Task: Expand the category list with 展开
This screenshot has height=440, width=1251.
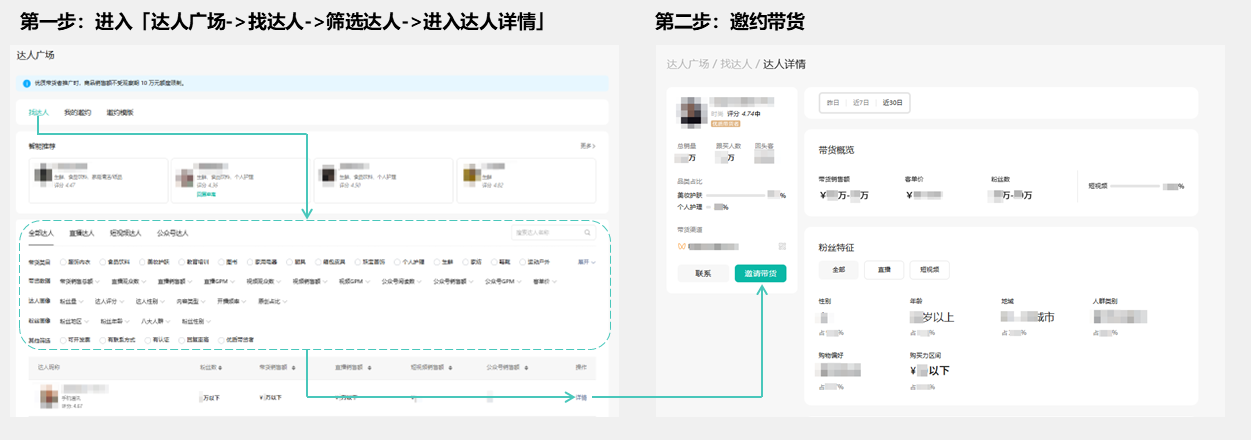Action: tap(587, 262)
